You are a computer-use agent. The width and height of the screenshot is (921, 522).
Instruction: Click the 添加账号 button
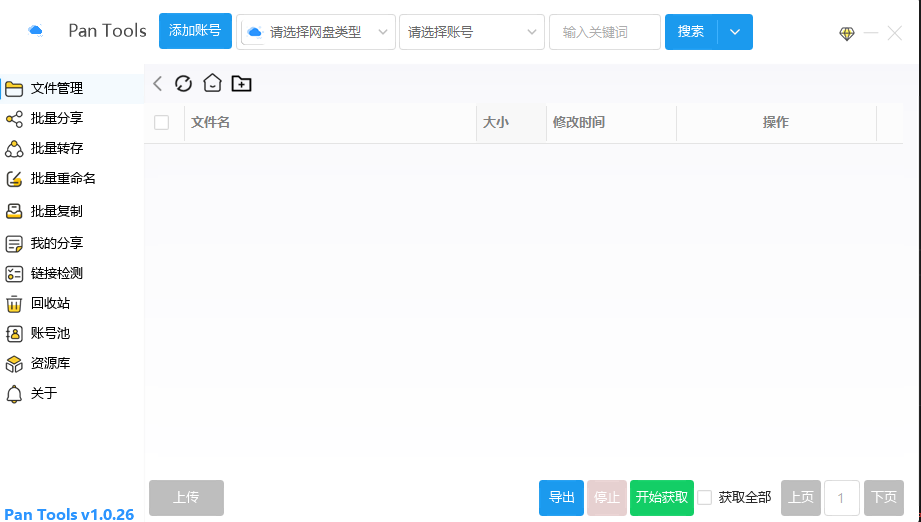tap(196, 31)
